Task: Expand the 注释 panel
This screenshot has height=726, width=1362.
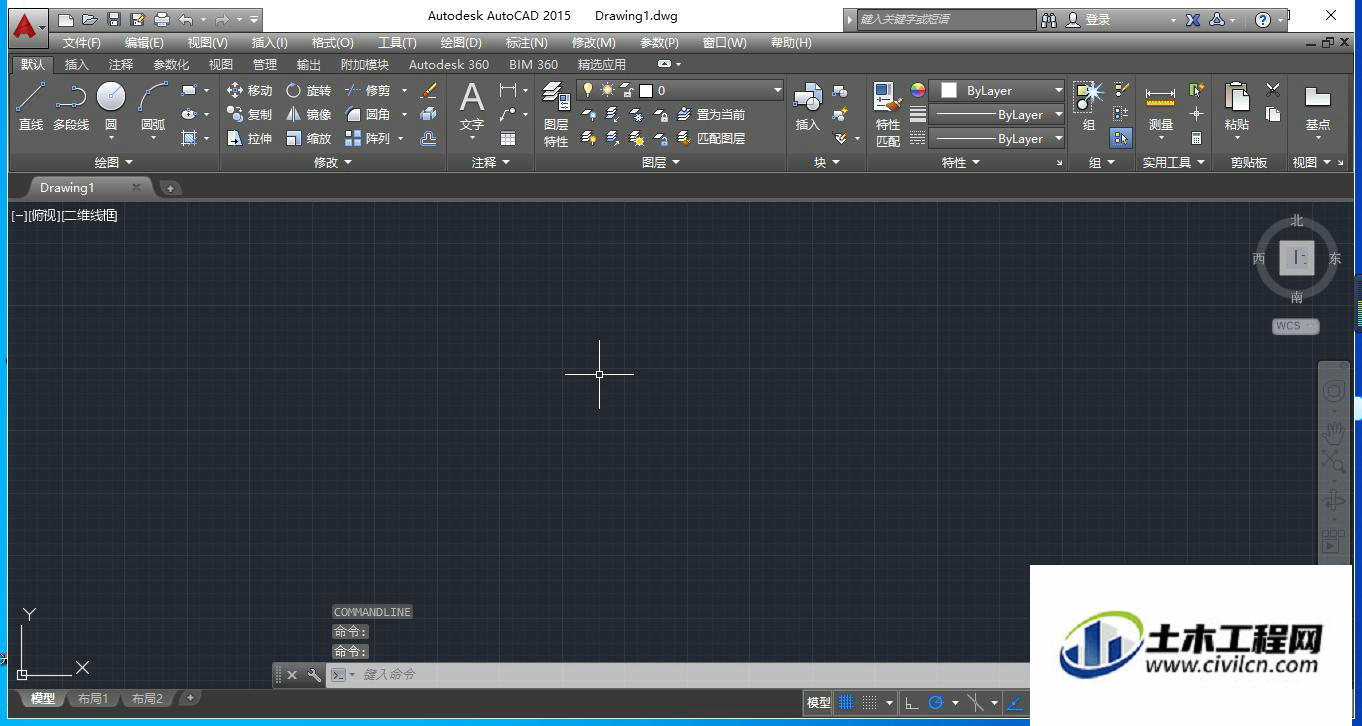Action: 491,162
